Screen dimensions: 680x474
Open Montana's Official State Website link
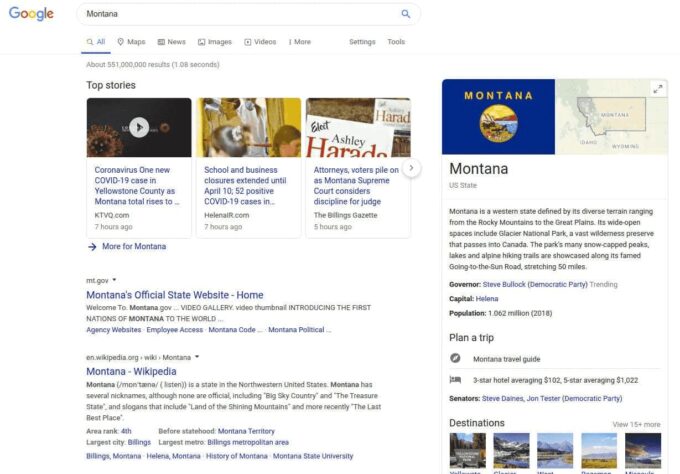pyautogui.click(x=175, y=295)
